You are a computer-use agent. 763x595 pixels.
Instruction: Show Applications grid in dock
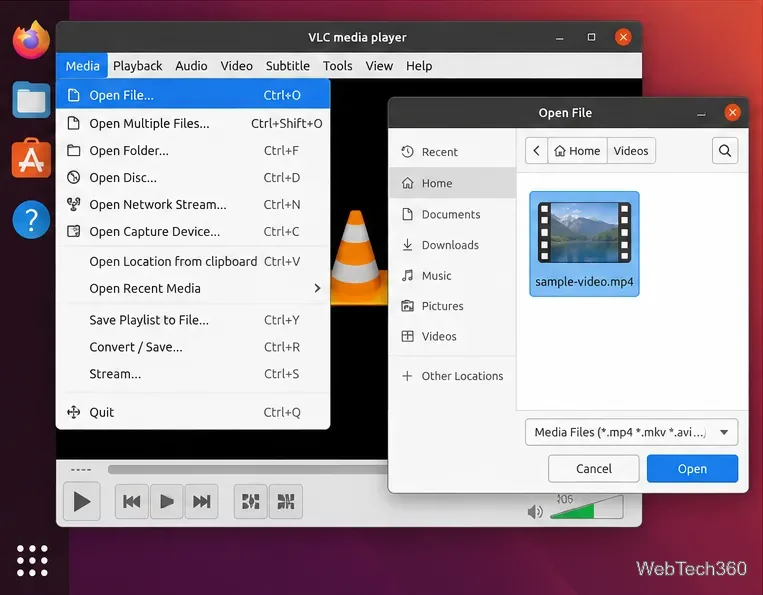click(32, 560)
